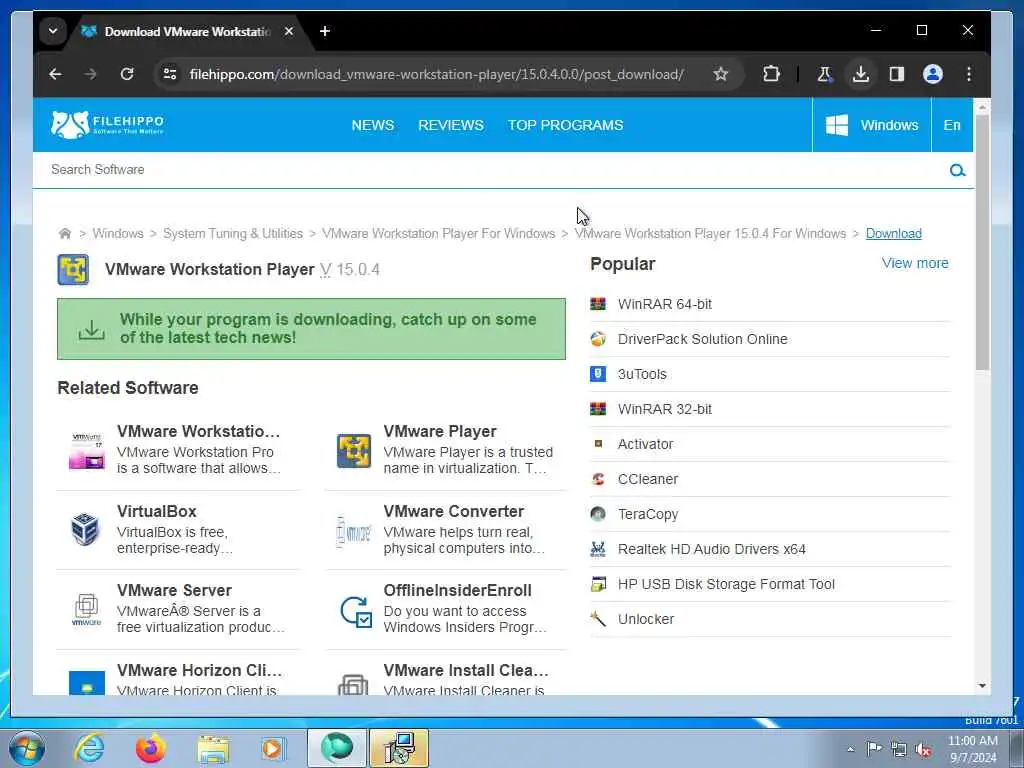Screen dimensions: 1024x768
Task: Close the current browser tab
Action: (x=289, y=31)
